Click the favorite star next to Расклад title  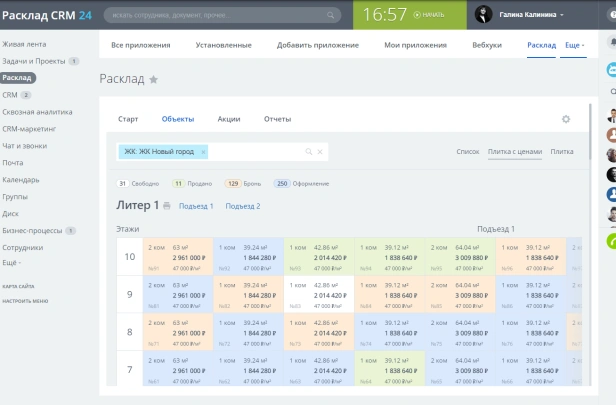(x=154, y=80)
